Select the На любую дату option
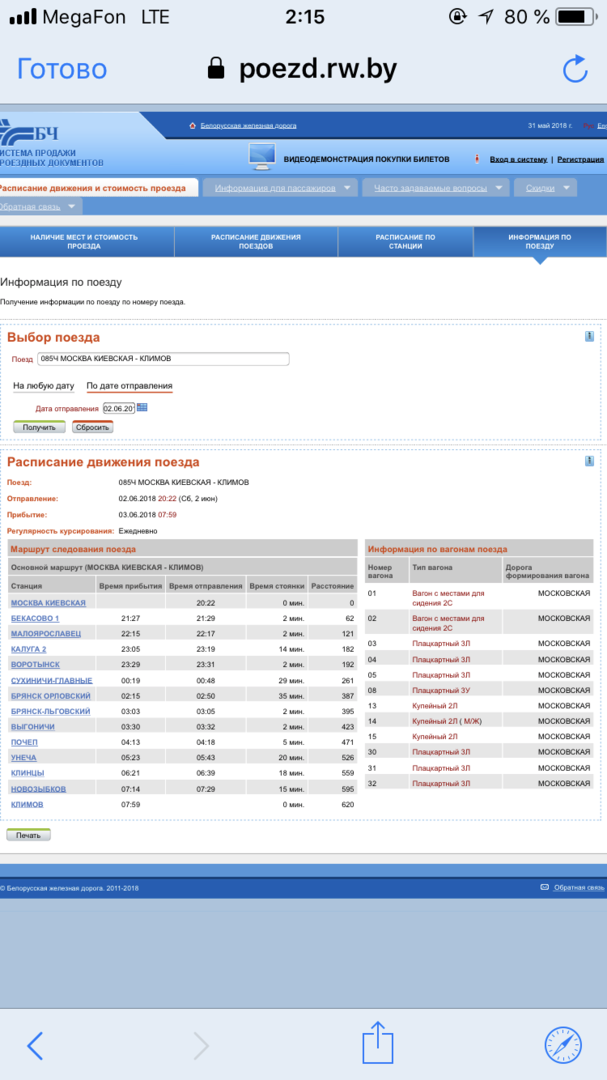 43,385
